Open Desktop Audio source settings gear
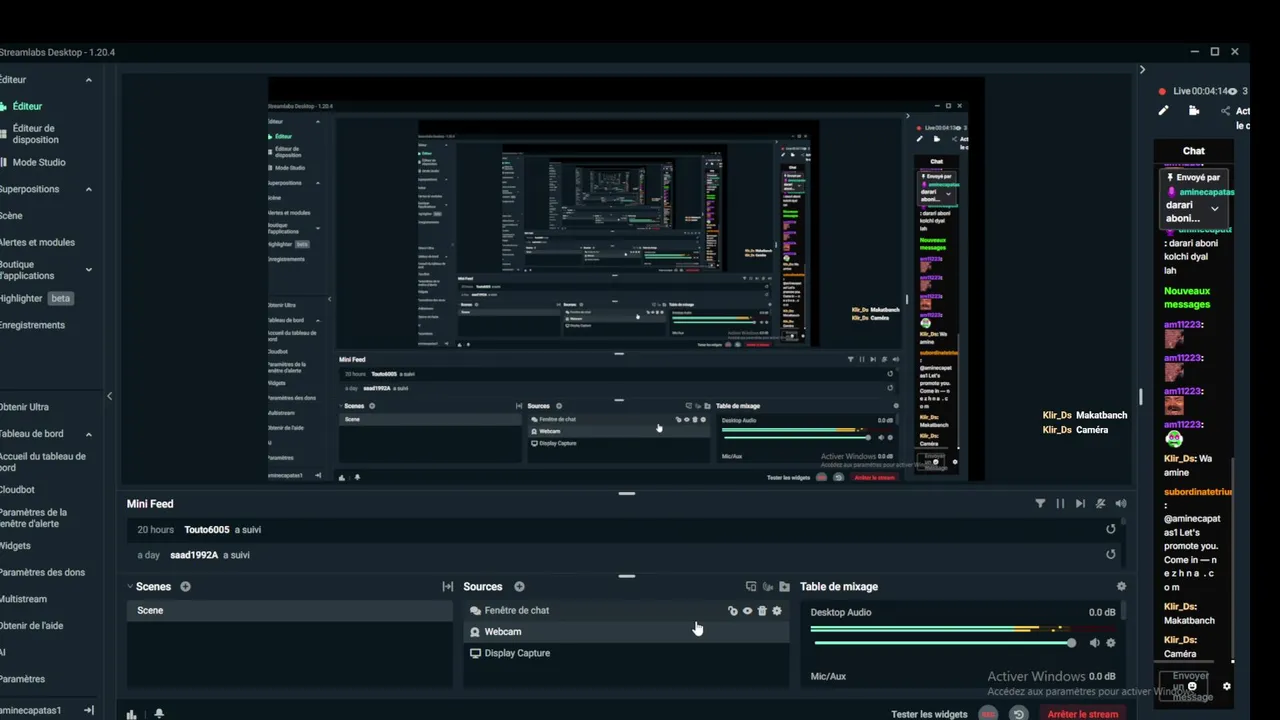This screenshot has height=720, width=1280. click(1110, 643)
